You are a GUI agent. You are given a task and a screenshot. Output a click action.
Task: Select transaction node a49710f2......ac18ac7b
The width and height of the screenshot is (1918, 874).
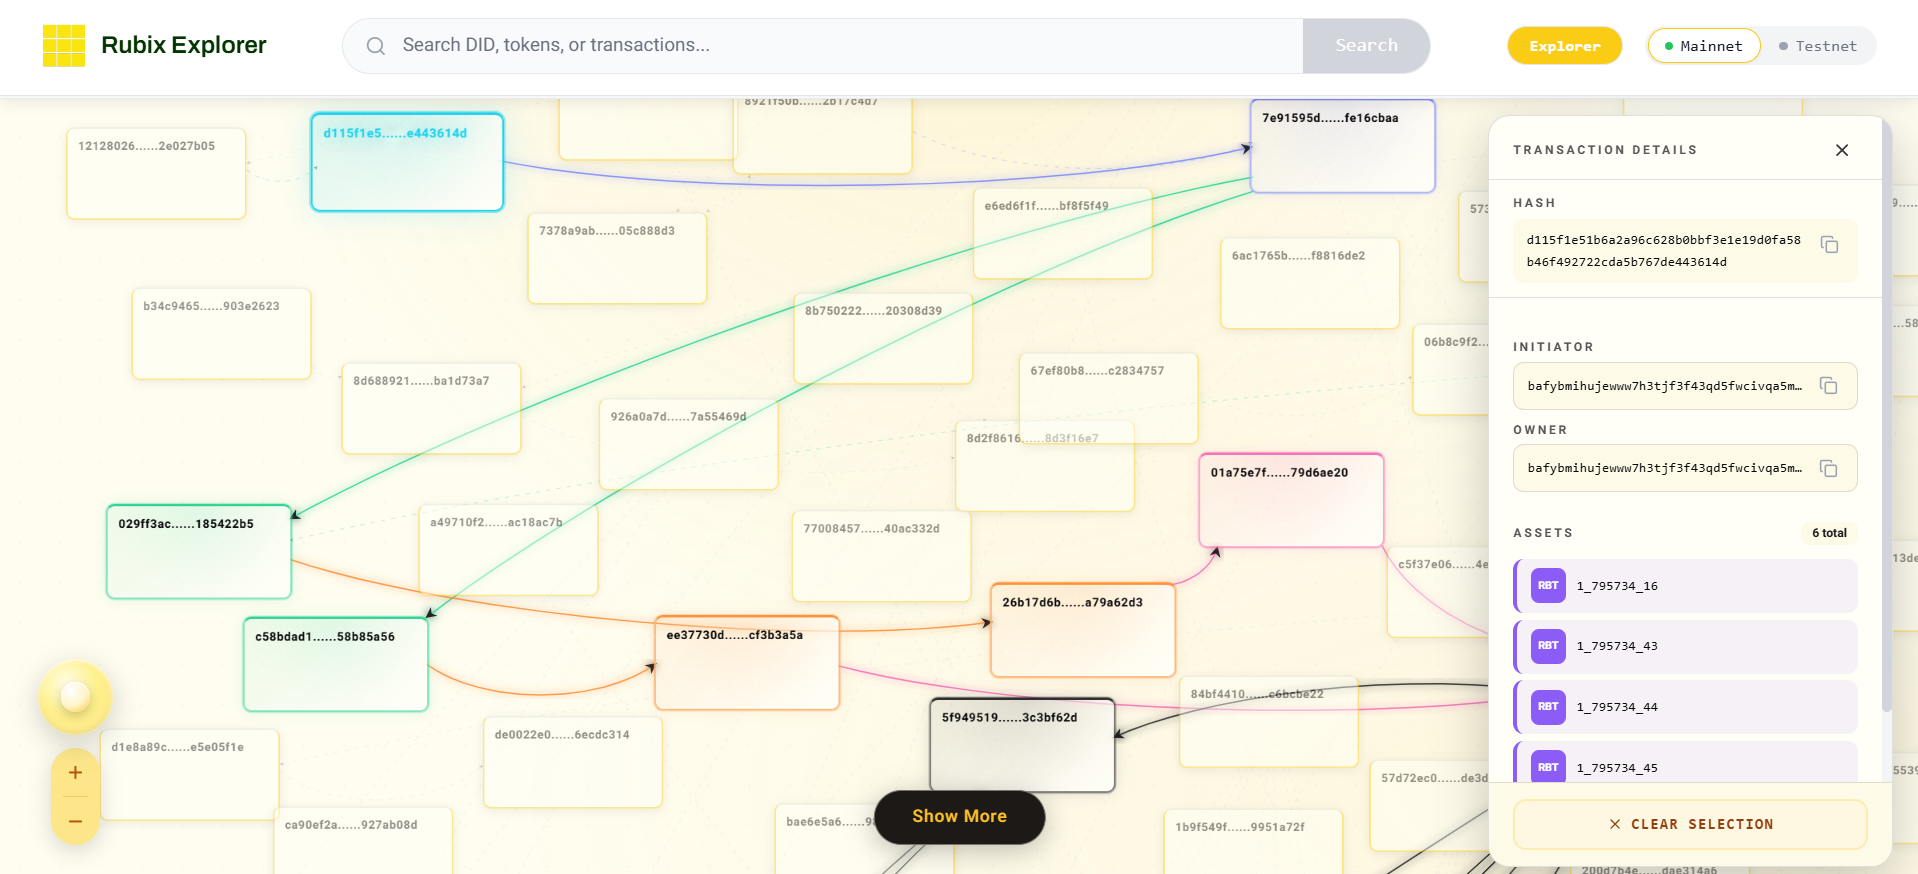(x=508, y=550)
